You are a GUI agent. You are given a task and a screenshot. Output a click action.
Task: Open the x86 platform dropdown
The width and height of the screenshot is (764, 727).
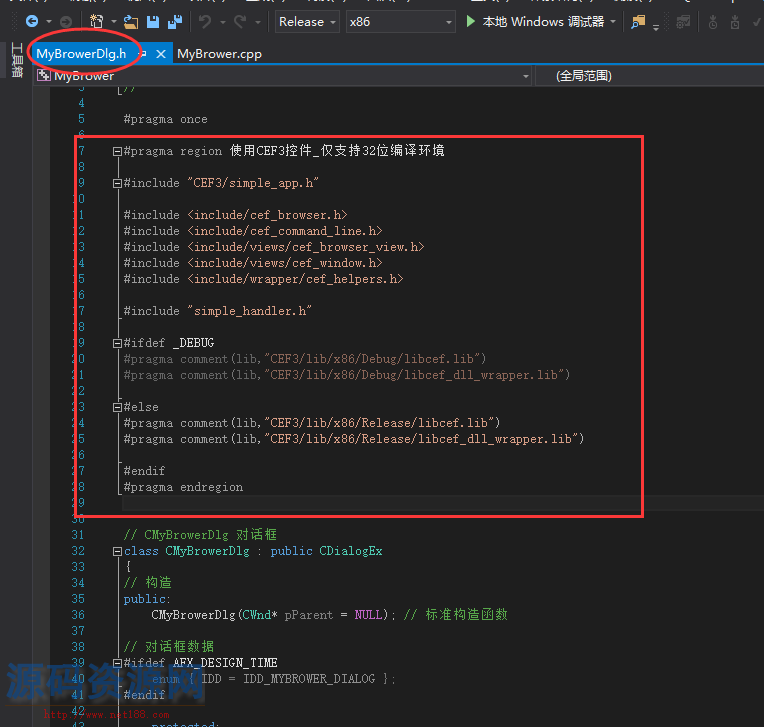(x=401, y=22)
